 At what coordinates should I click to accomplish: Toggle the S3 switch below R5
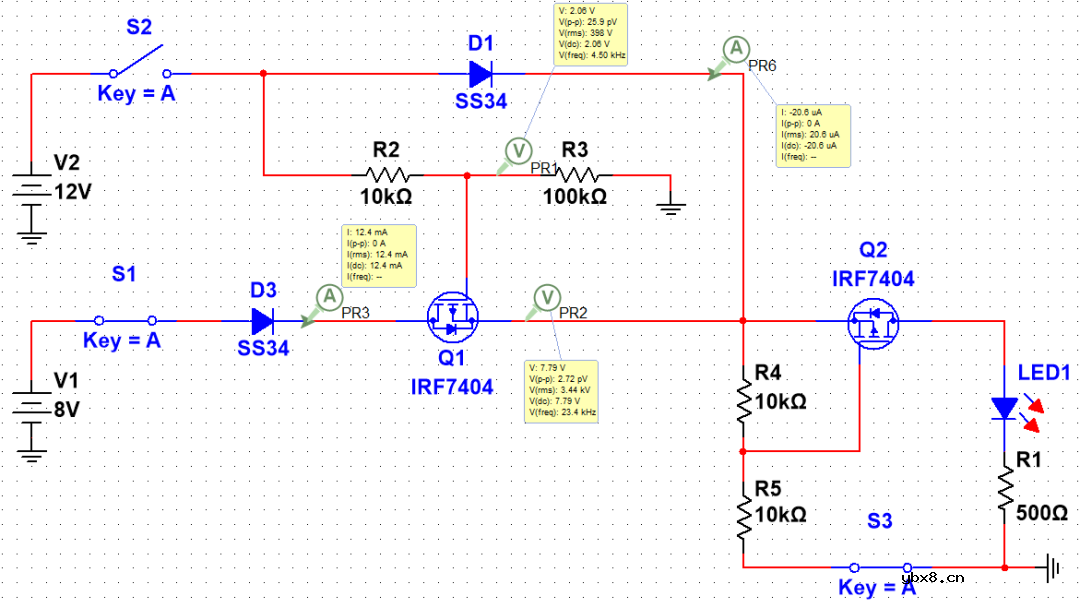[878, 566]
